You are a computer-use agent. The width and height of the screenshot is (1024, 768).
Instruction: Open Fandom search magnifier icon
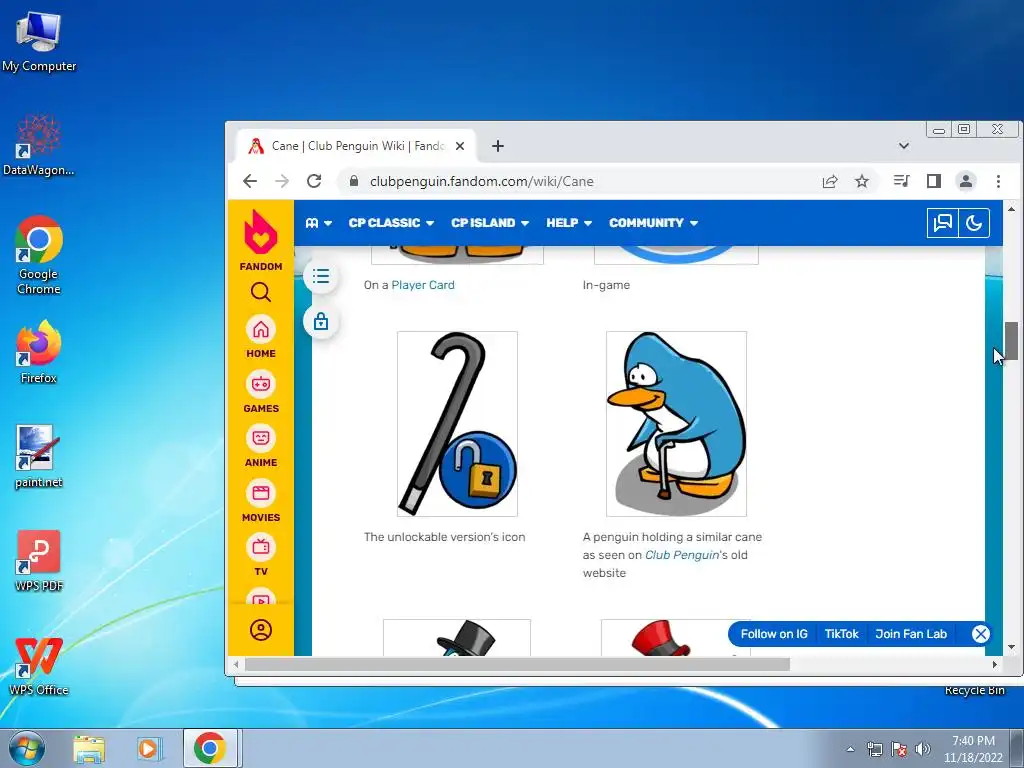tap(261, 292)
